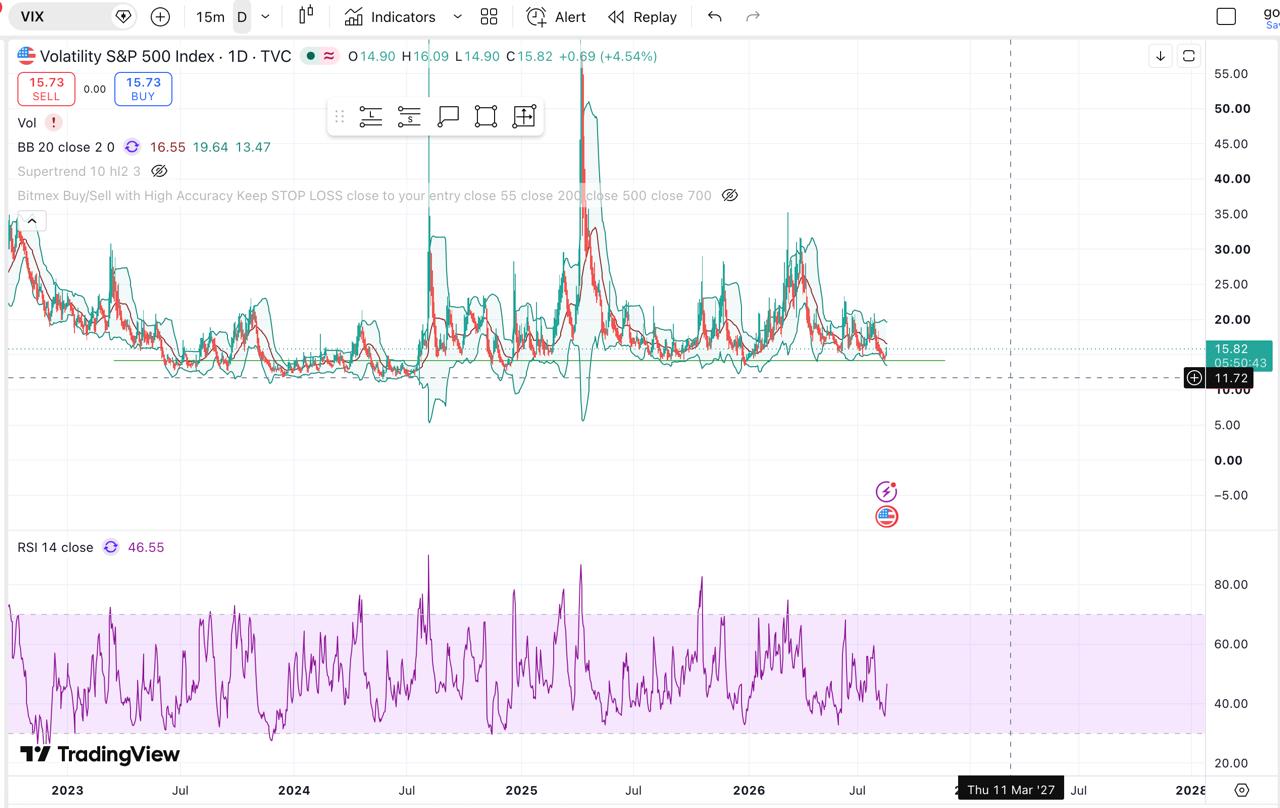
Task: Click the US flag event marker
Action: coord(887,517)
